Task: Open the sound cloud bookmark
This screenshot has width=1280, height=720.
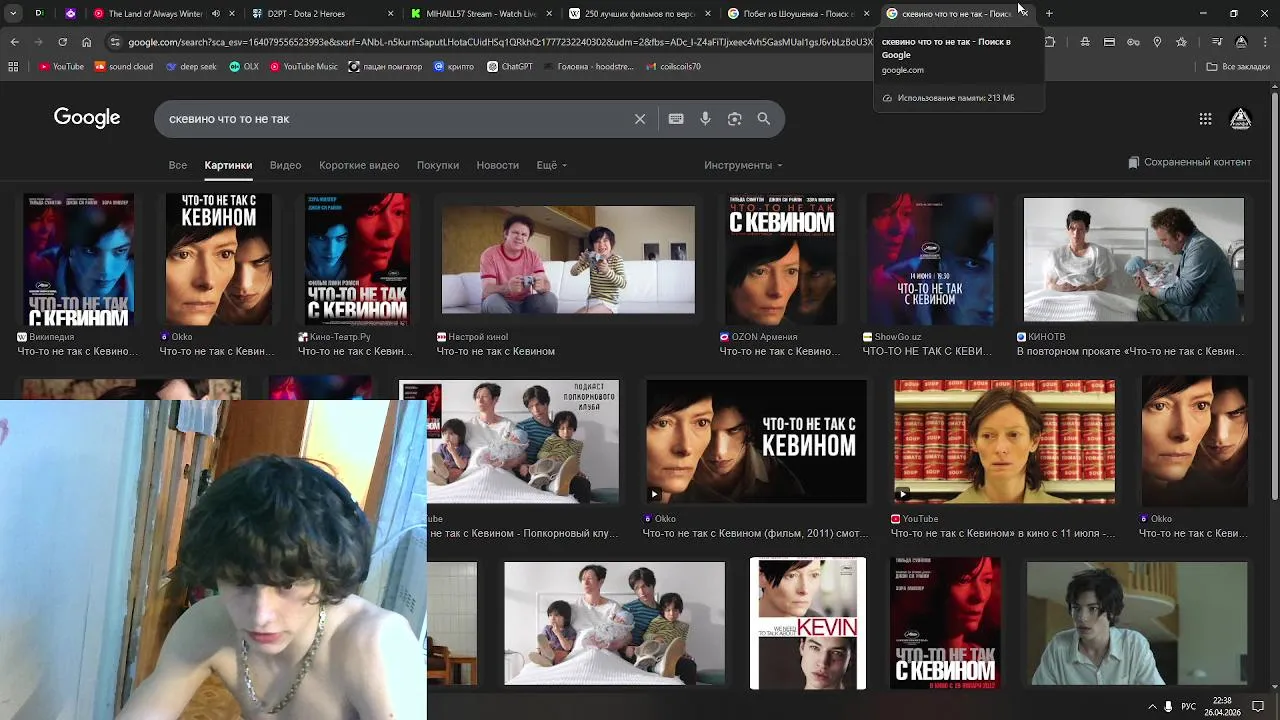Action: point(124,67)
